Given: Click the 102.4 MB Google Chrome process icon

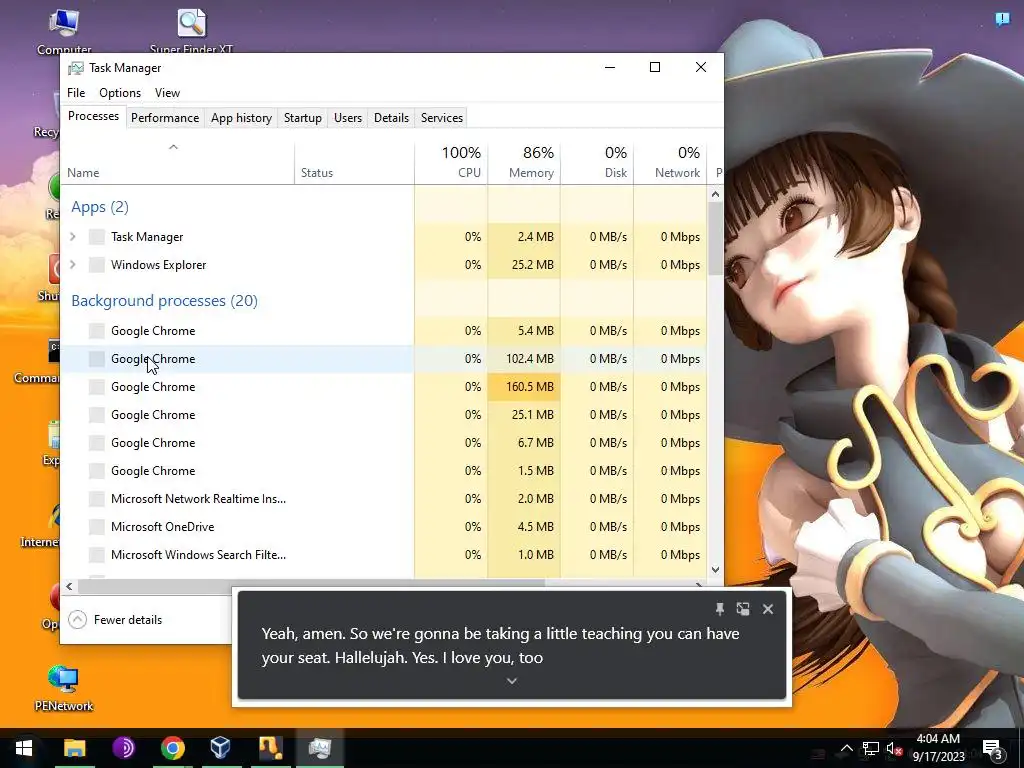Looking at the screenshot, I should click(97, 359).
